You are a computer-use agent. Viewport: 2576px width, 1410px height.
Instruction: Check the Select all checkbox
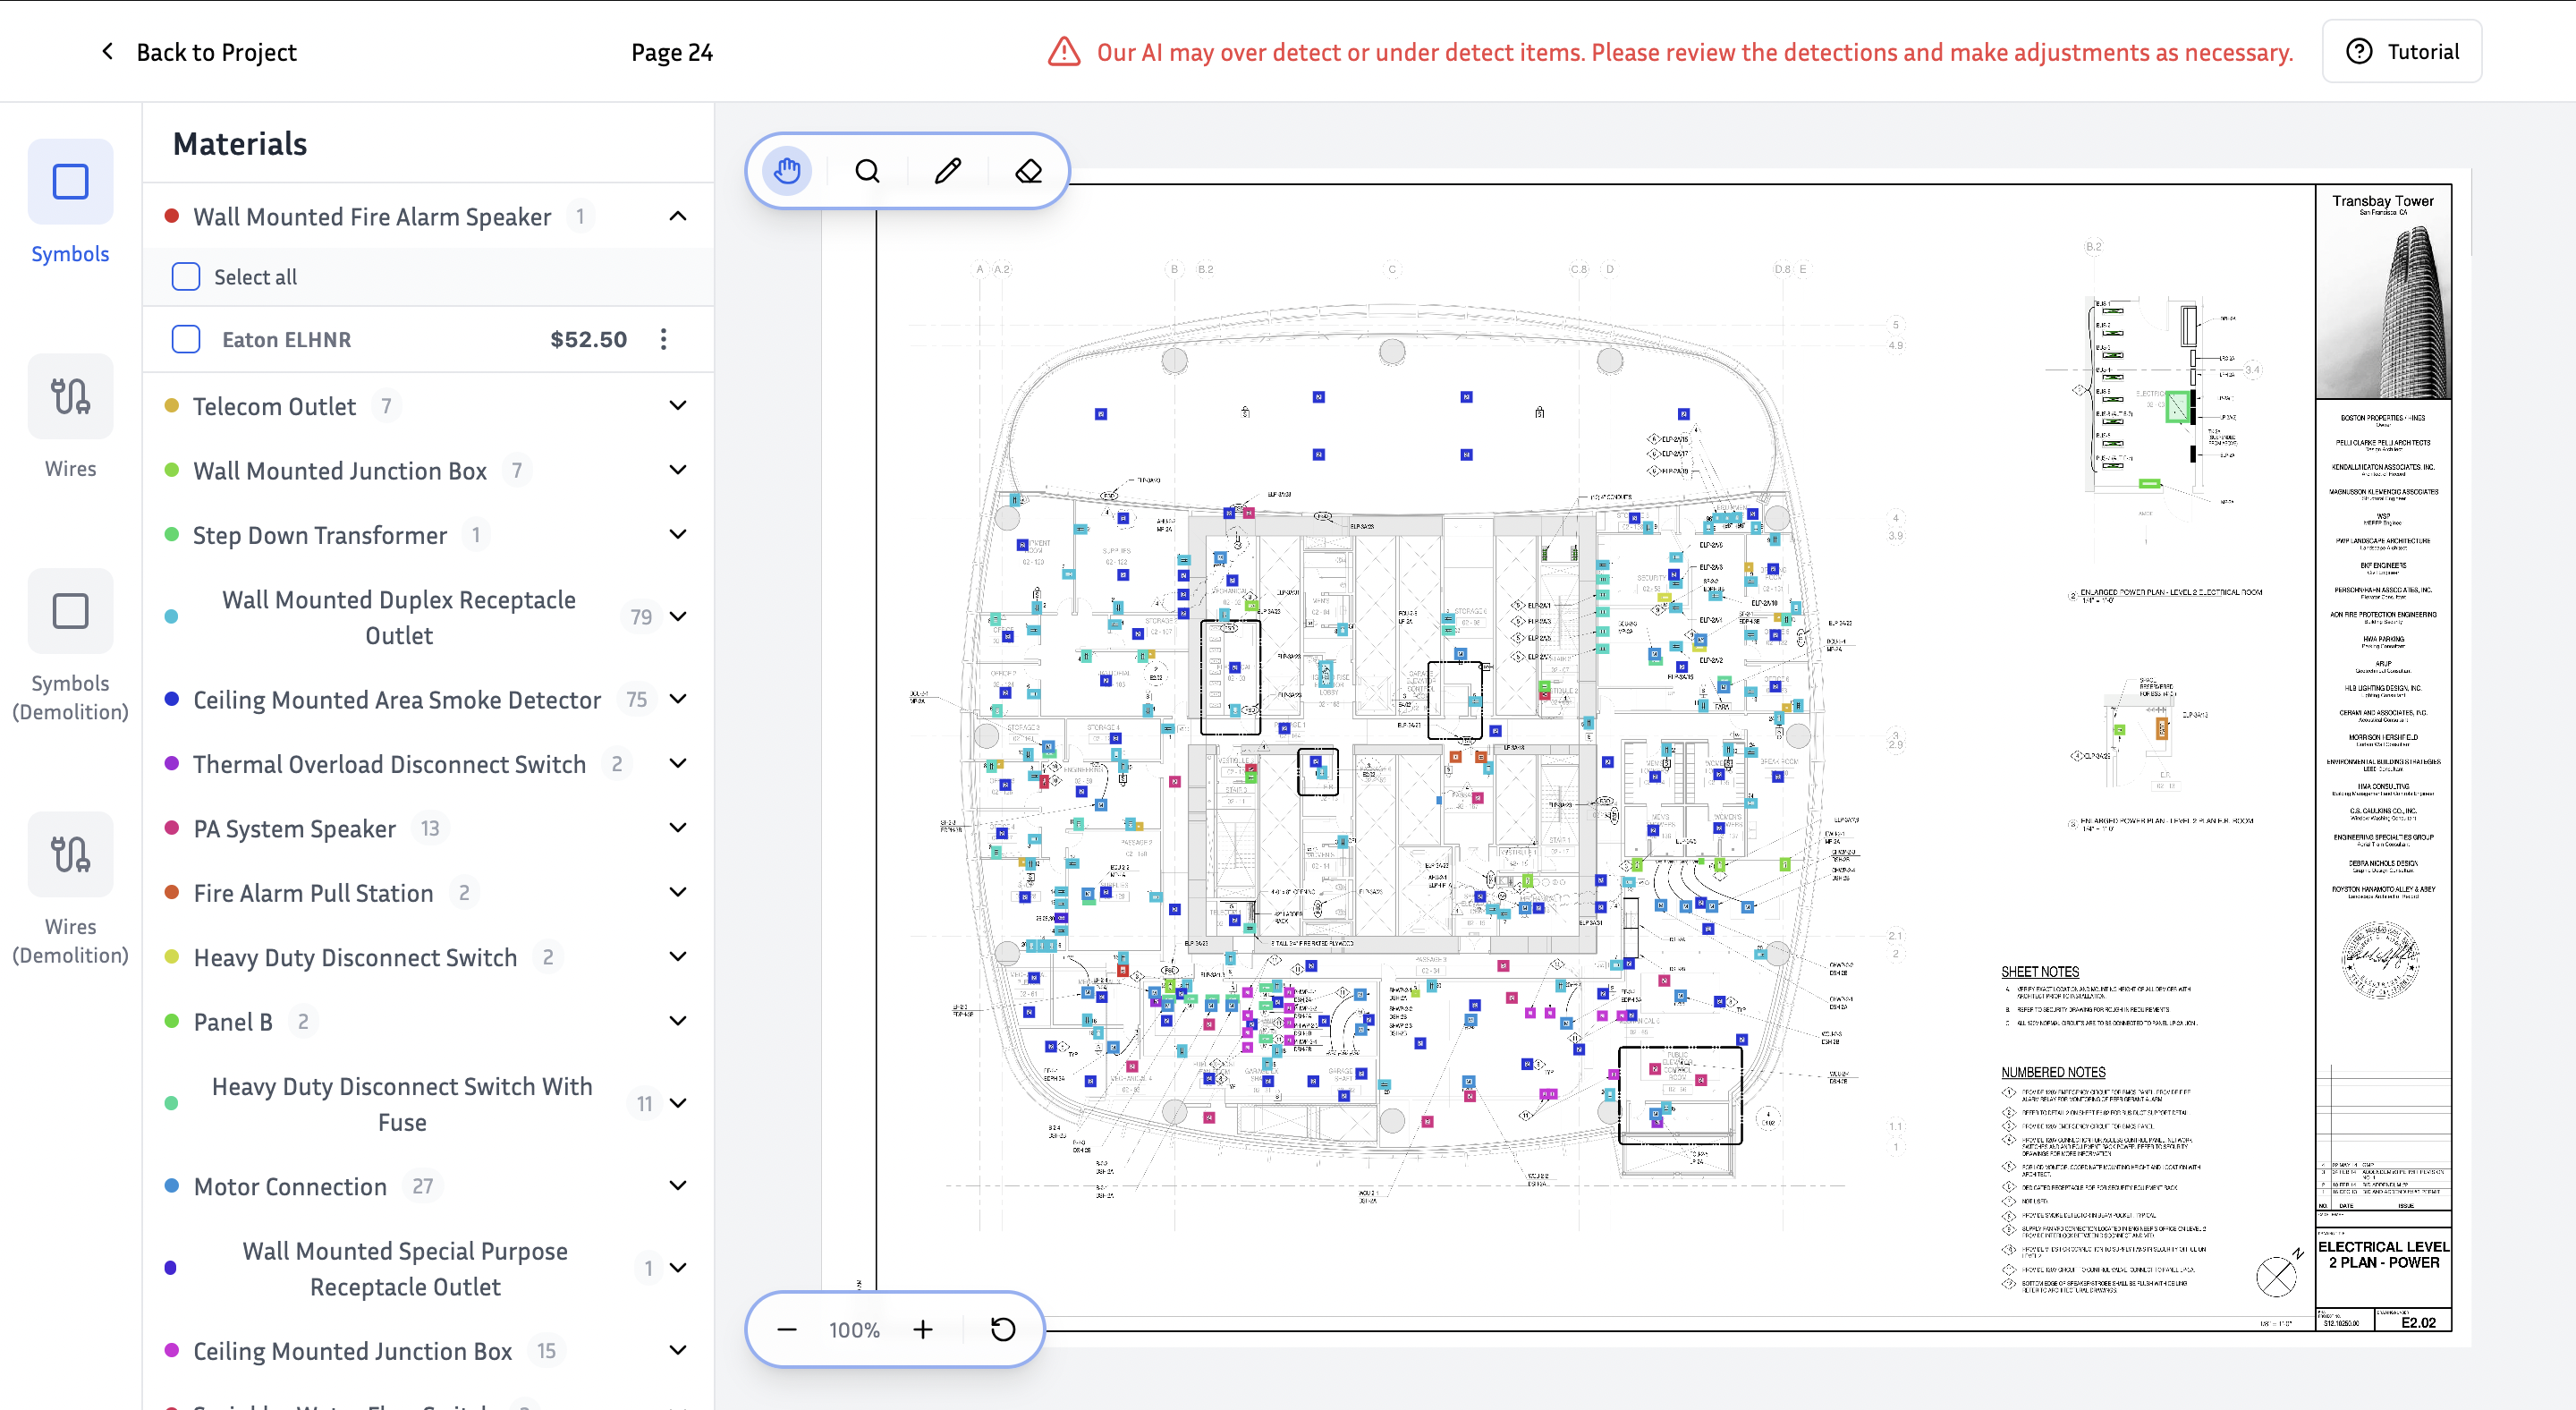point(186,277)
